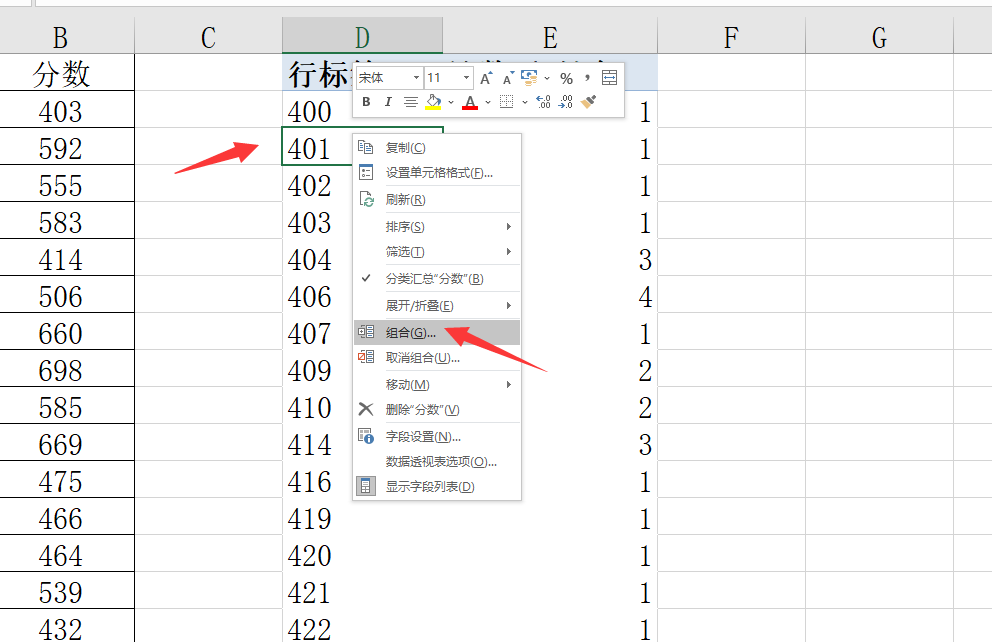
Task: Open fill color dropdown arrow
Action: coord(451,102)
